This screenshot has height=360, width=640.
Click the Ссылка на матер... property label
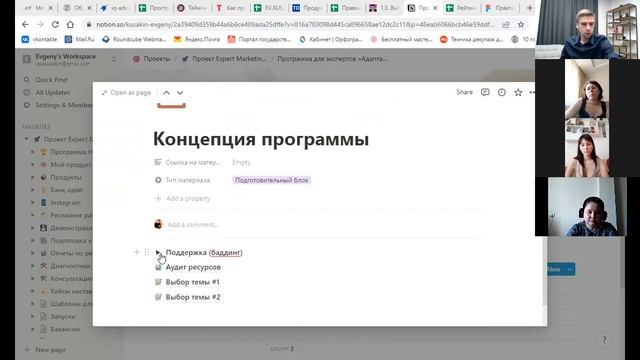click(188, 162)
